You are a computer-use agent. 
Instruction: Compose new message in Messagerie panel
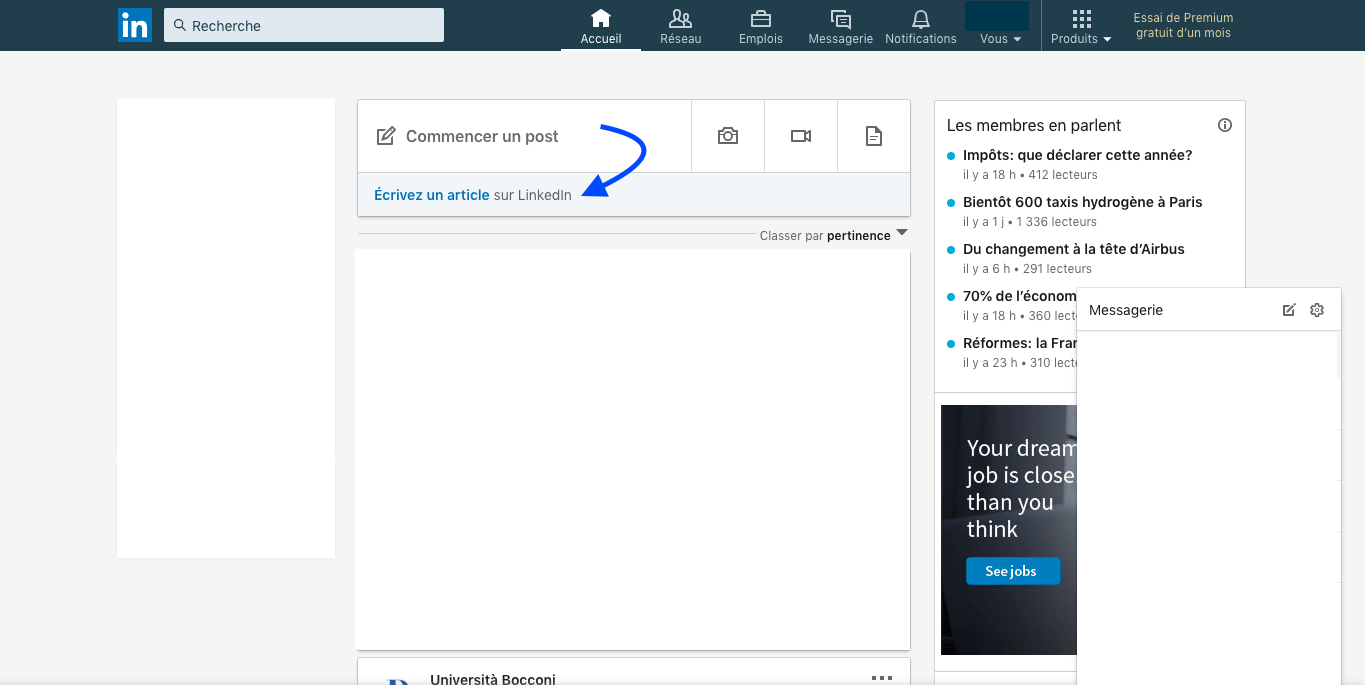tap(1289, 310)
